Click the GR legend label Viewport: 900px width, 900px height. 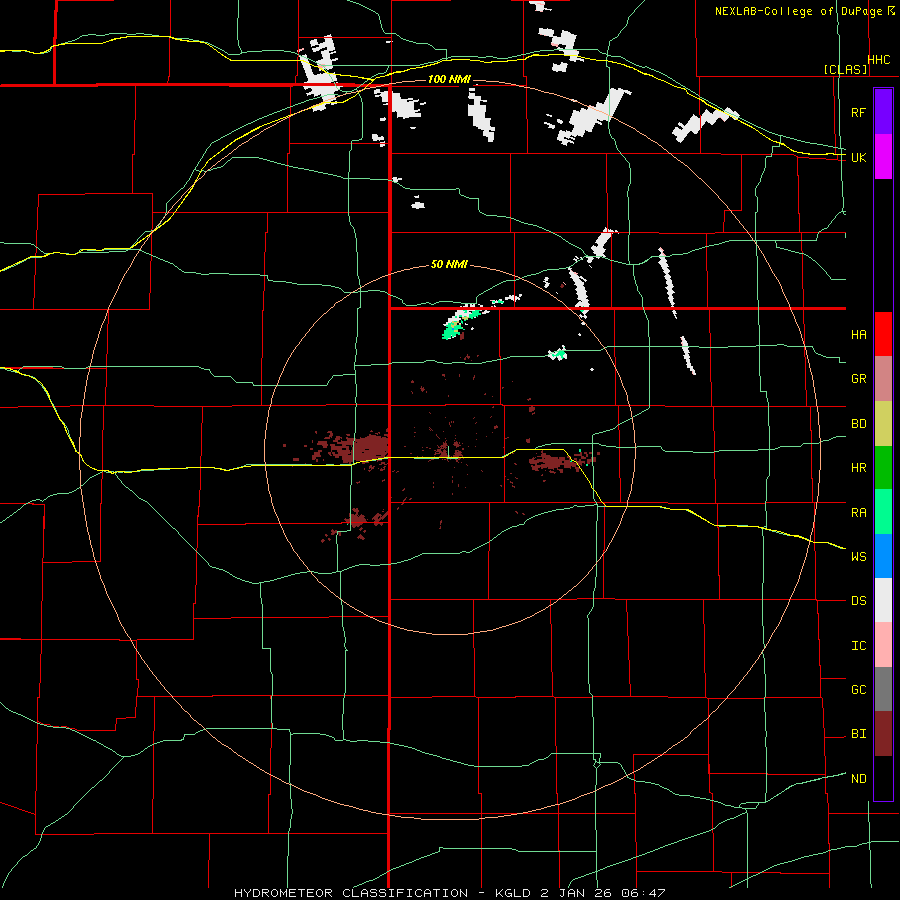point(858,379)
